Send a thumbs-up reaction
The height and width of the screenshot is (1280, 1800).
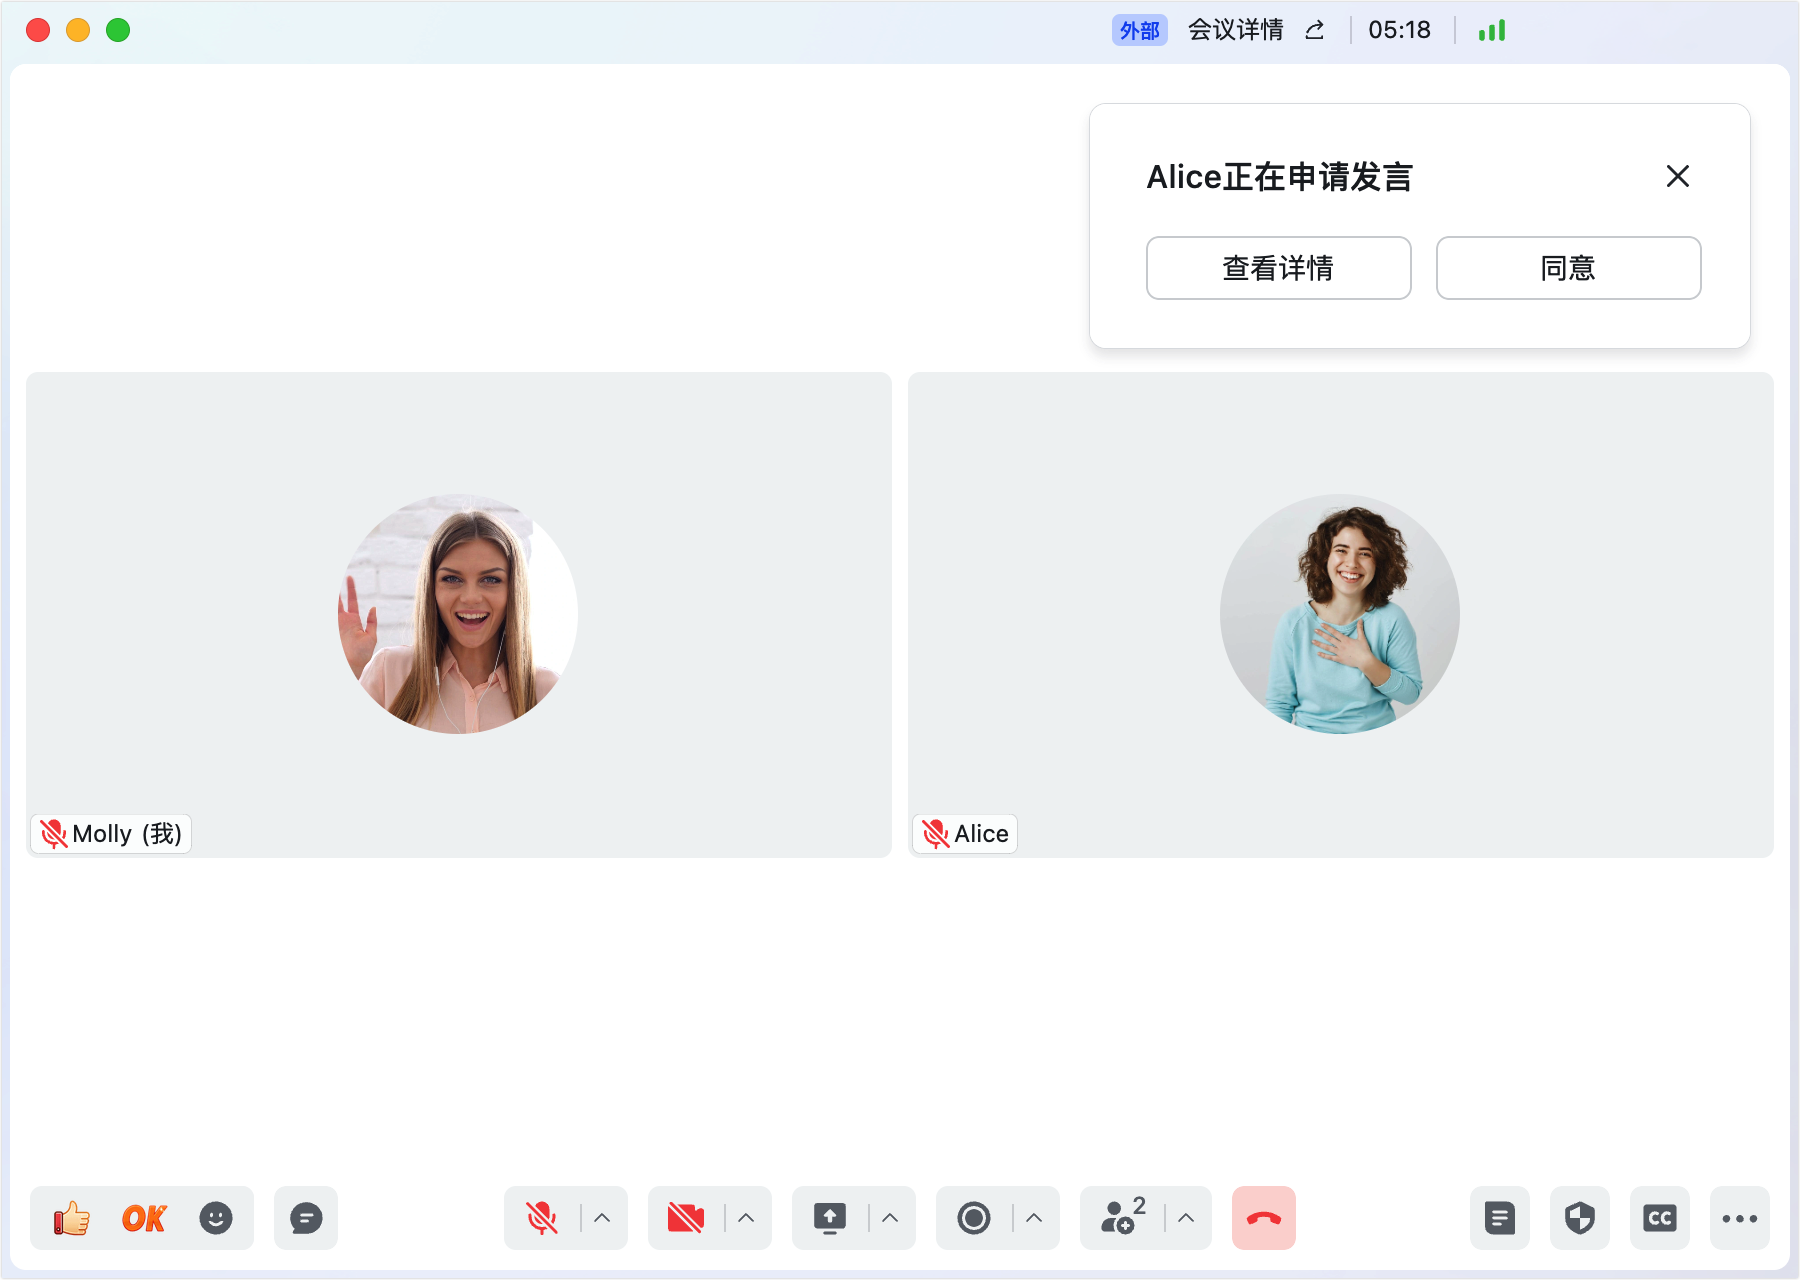72,1218
